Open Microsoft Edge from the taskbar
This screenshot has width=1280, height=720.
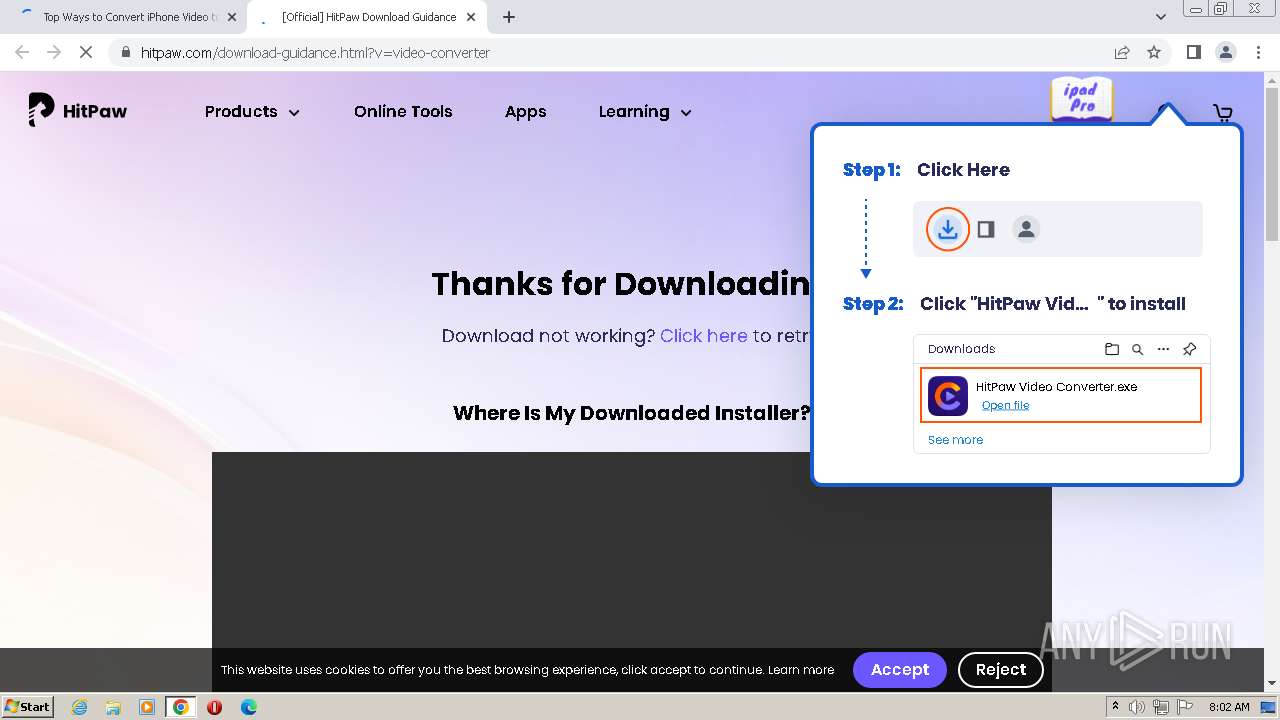pos(248,707)
